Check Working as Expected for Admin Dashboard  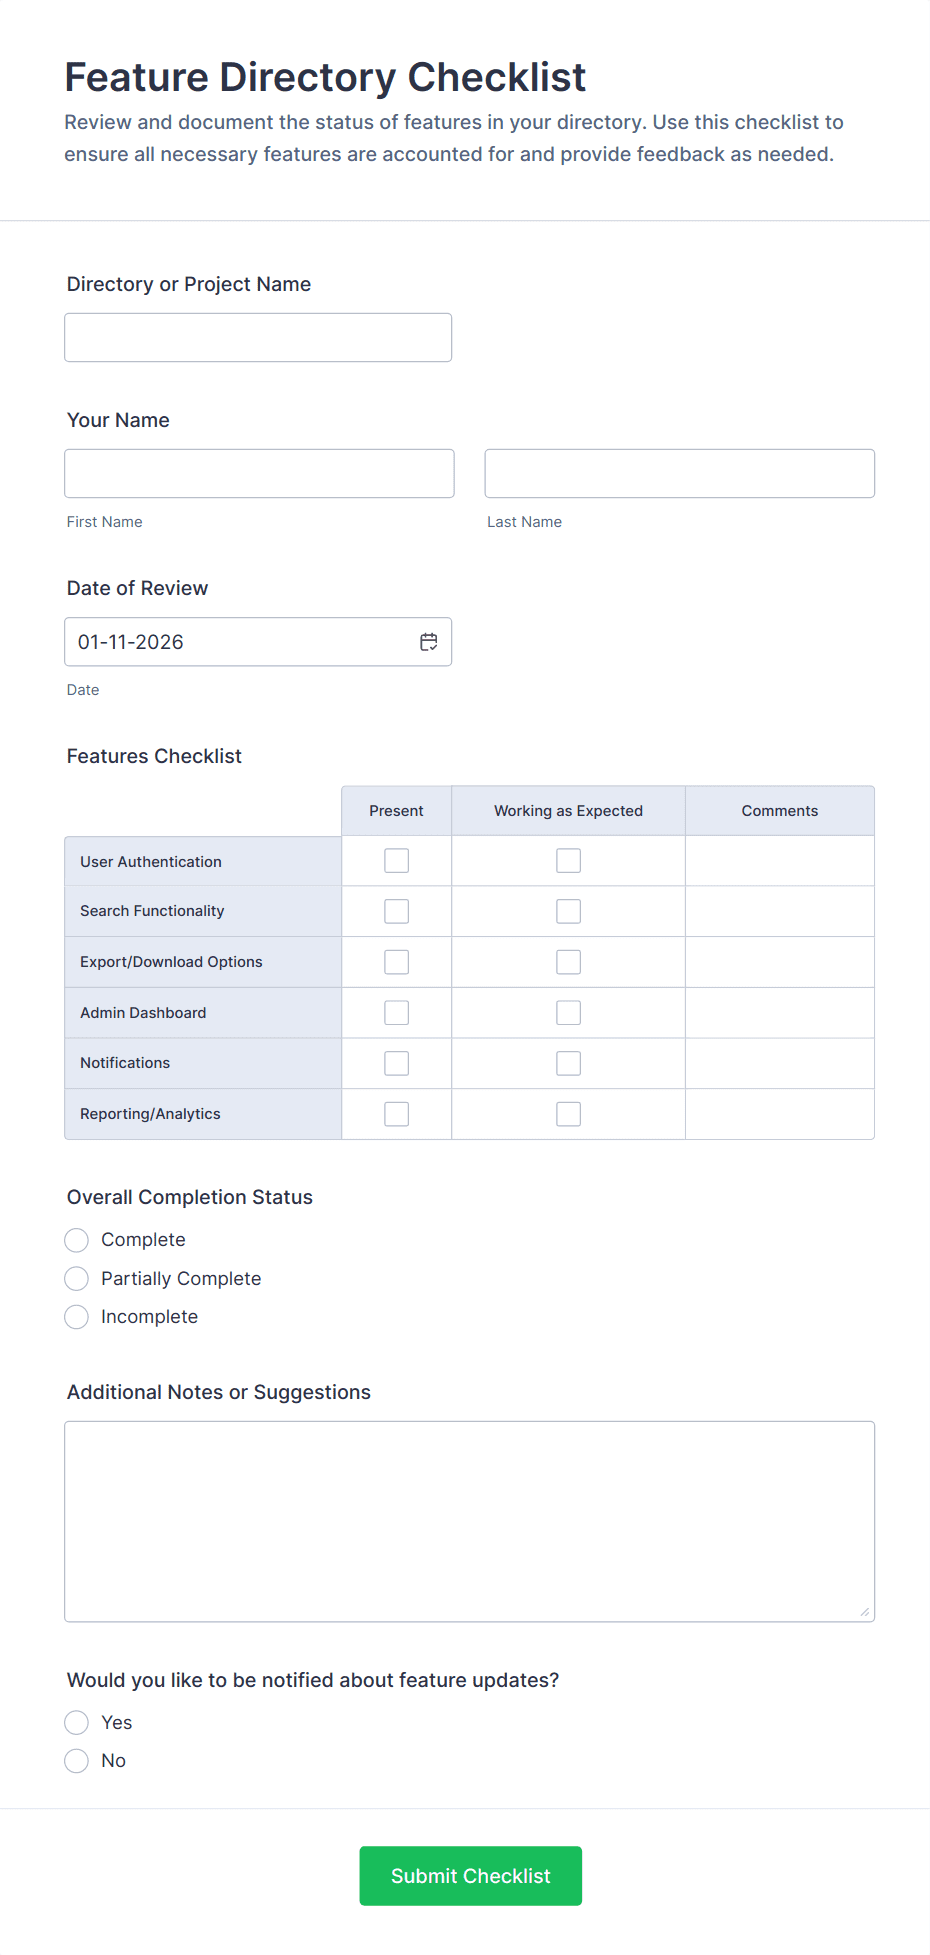tap(569, 1013)
